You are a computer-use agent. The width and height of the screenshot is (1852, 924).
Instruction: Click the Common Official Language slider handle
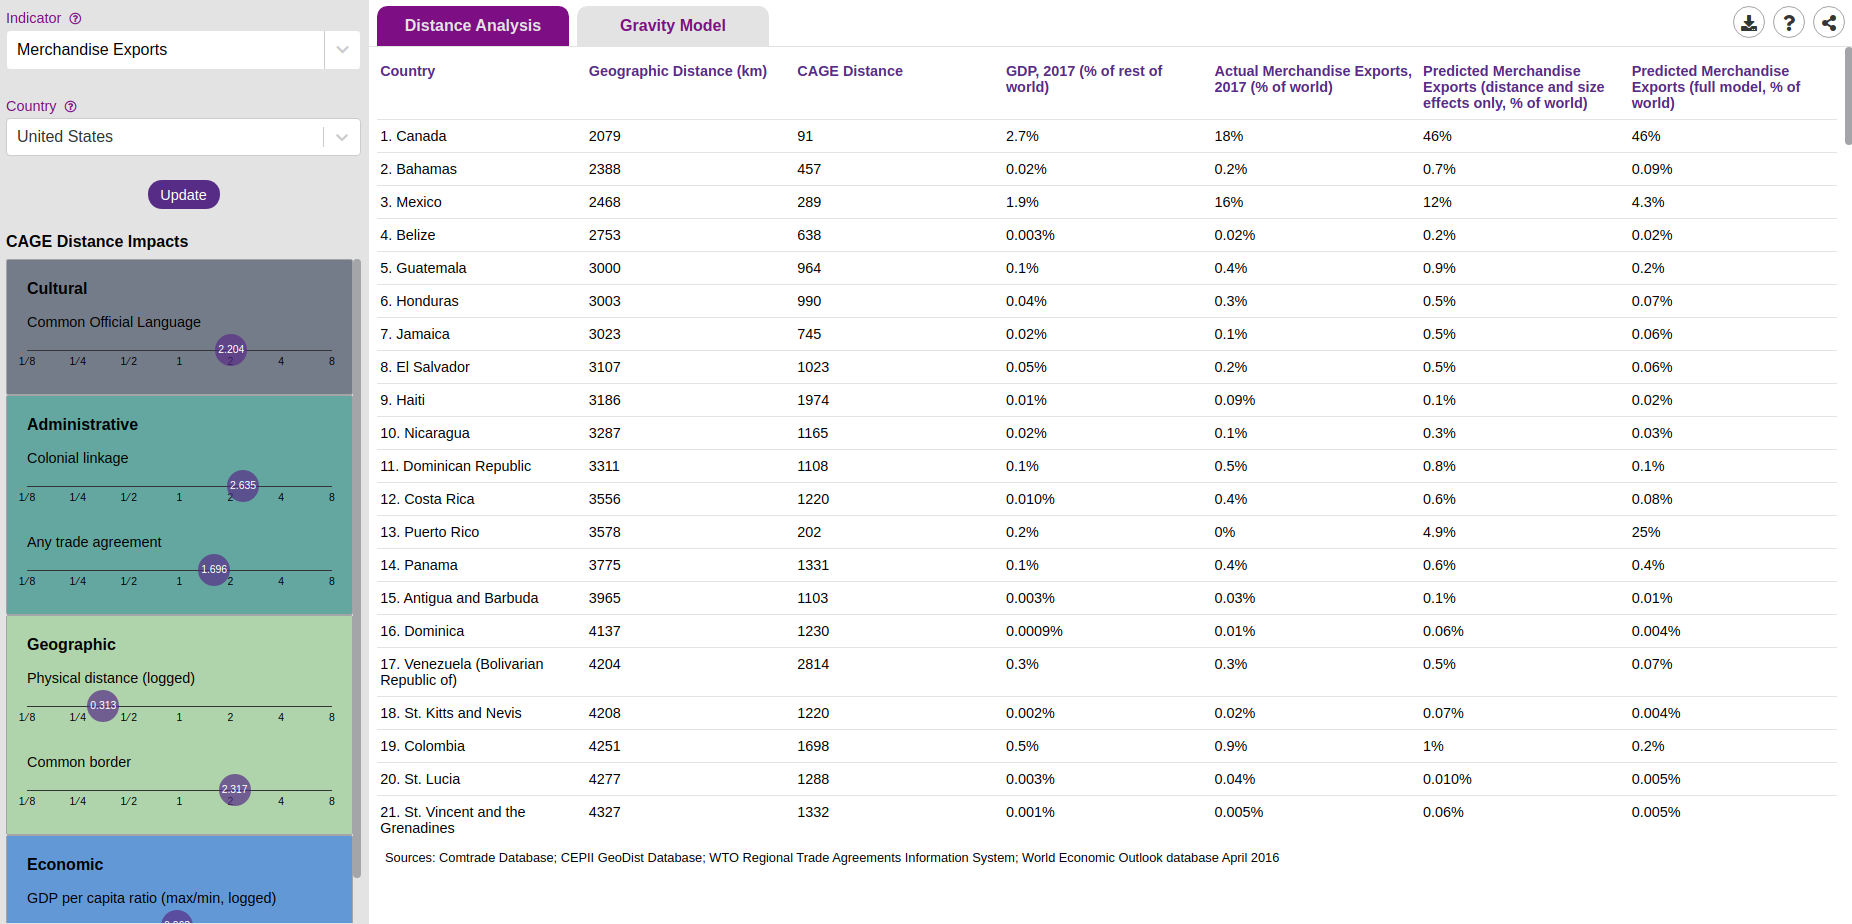[x=231, y=350]
